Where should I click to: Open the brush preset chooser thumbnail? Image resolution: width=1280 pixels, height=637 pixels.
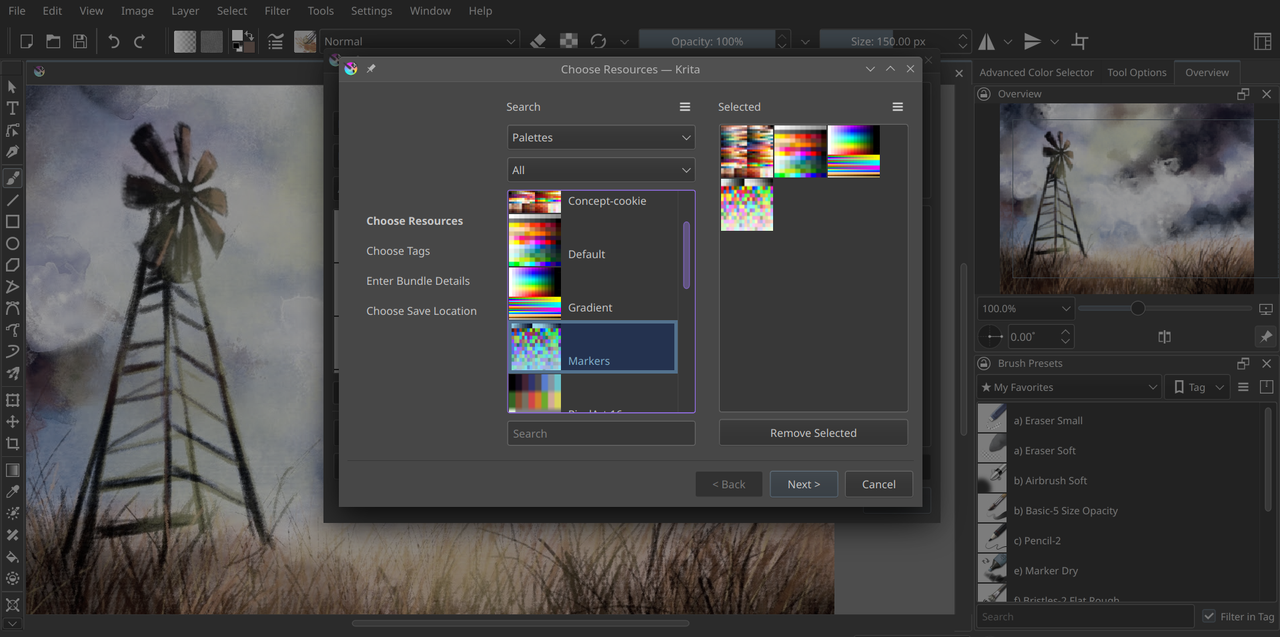tap(305, 41)
